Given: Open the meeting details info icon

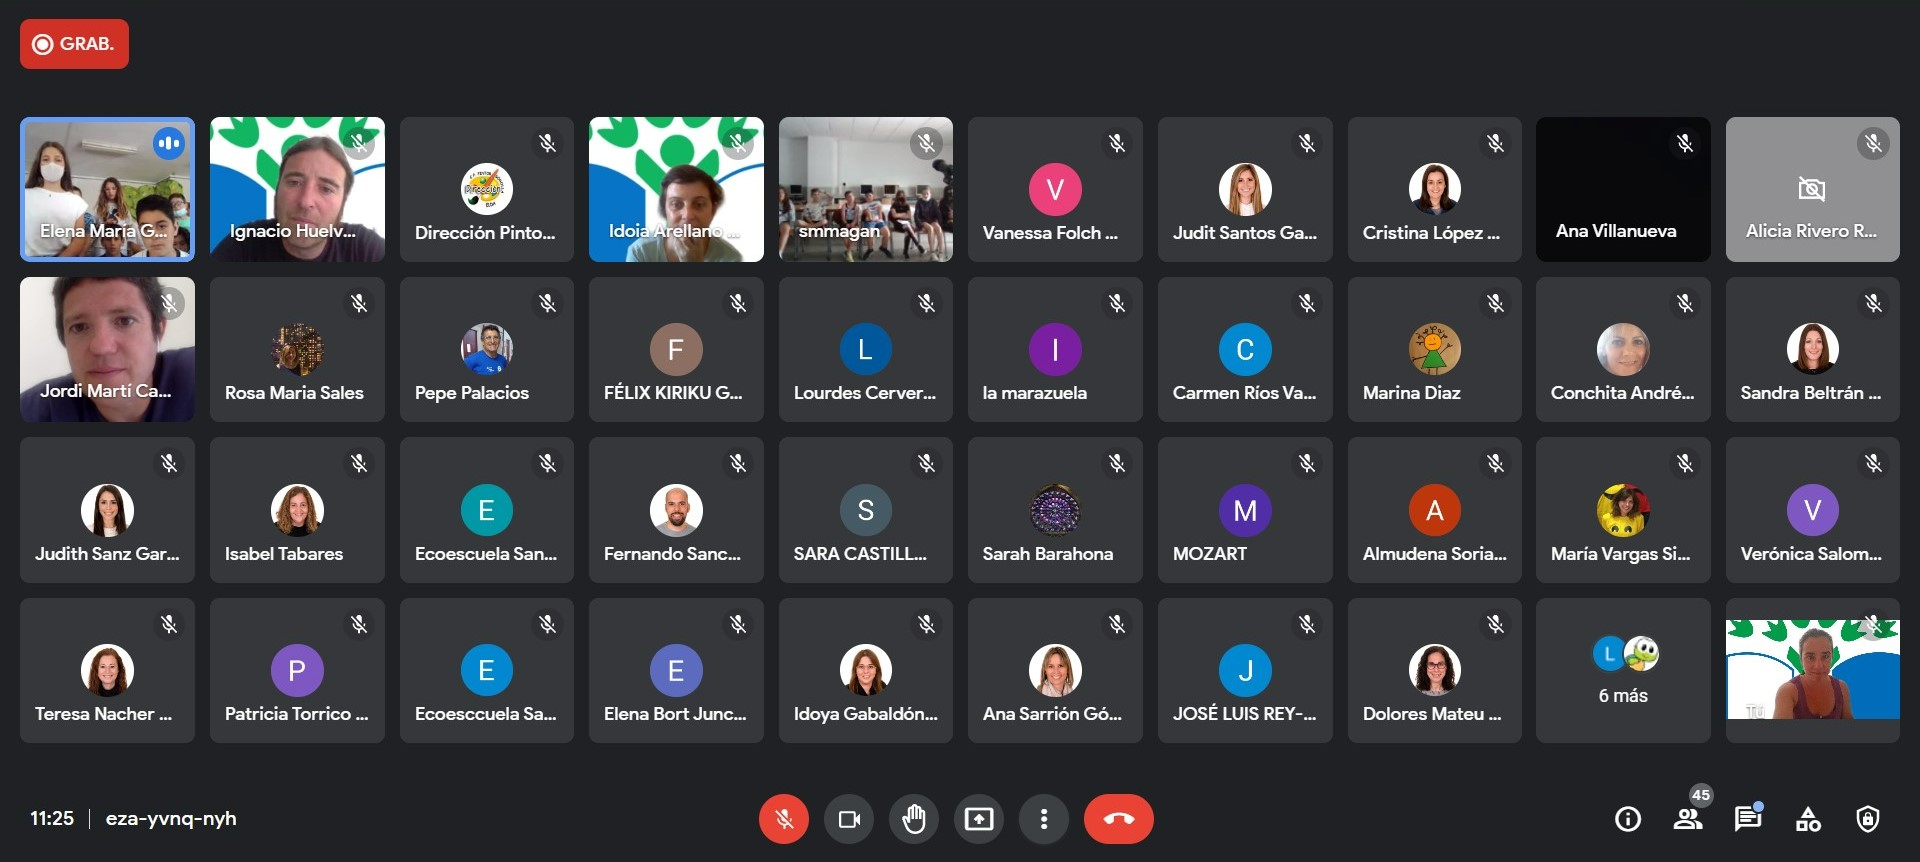Looking at the screenshot, I should (1628, 819).
